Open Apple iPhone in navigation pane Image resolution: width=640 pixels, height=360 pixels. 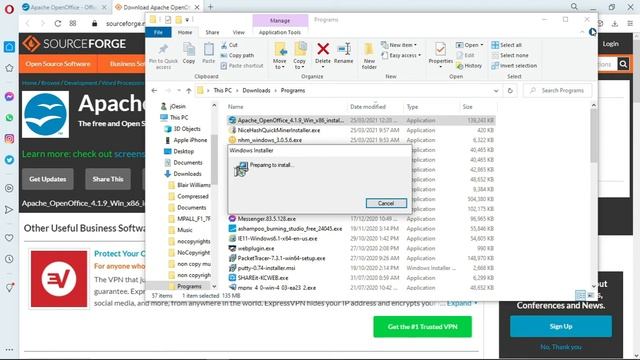pyautogui.click(x=190, y=140)
